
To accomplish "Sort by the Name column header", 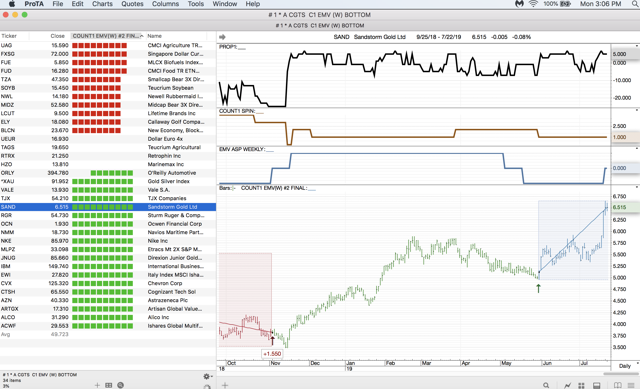I will pyautogui.click(x=155, y=36).
